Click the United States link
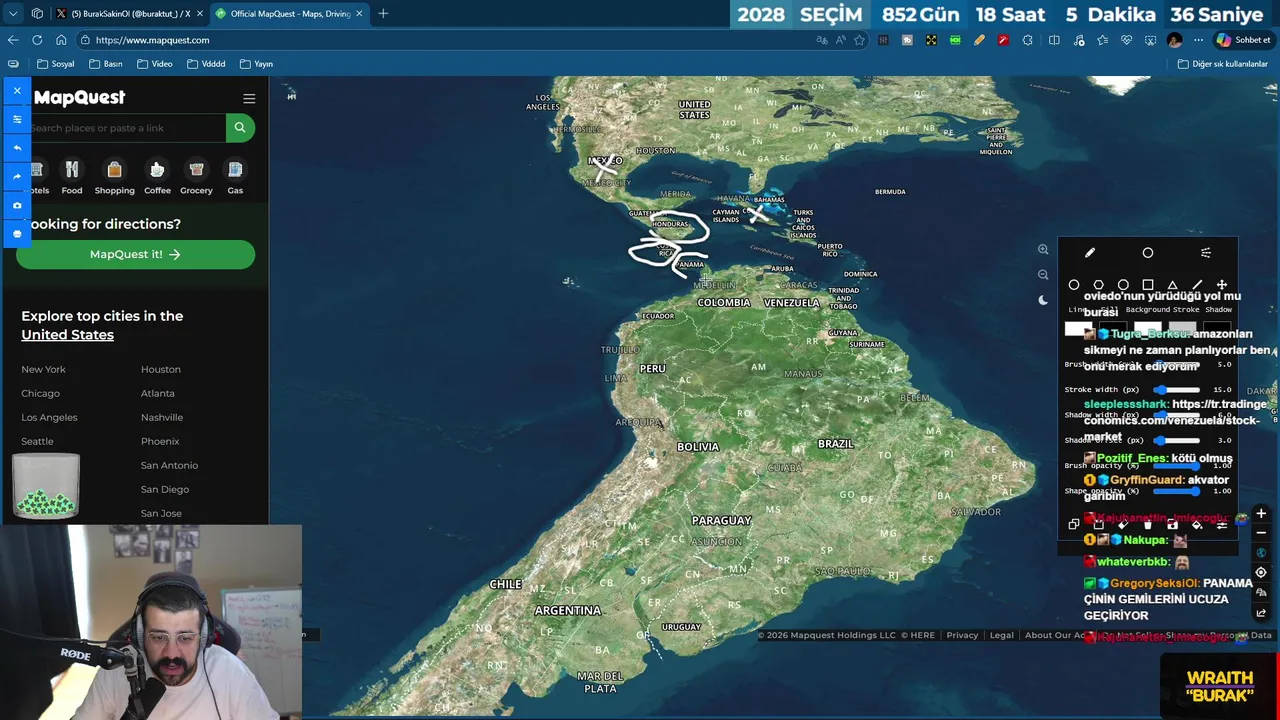The image size is (1280, 720). coord(67,335)
